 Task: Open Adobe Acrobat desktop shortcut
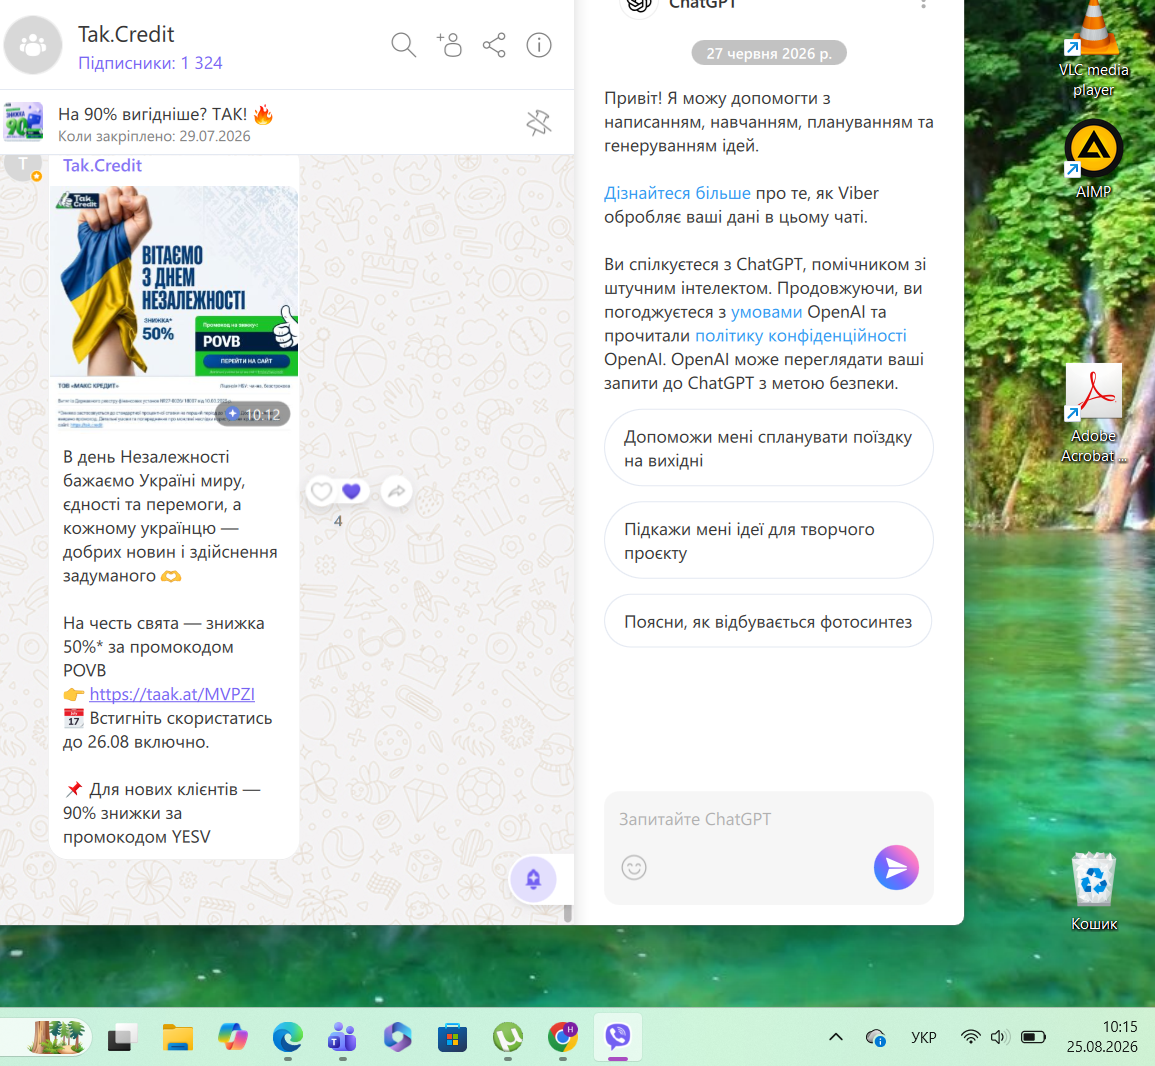click(x=1093, y=413)
